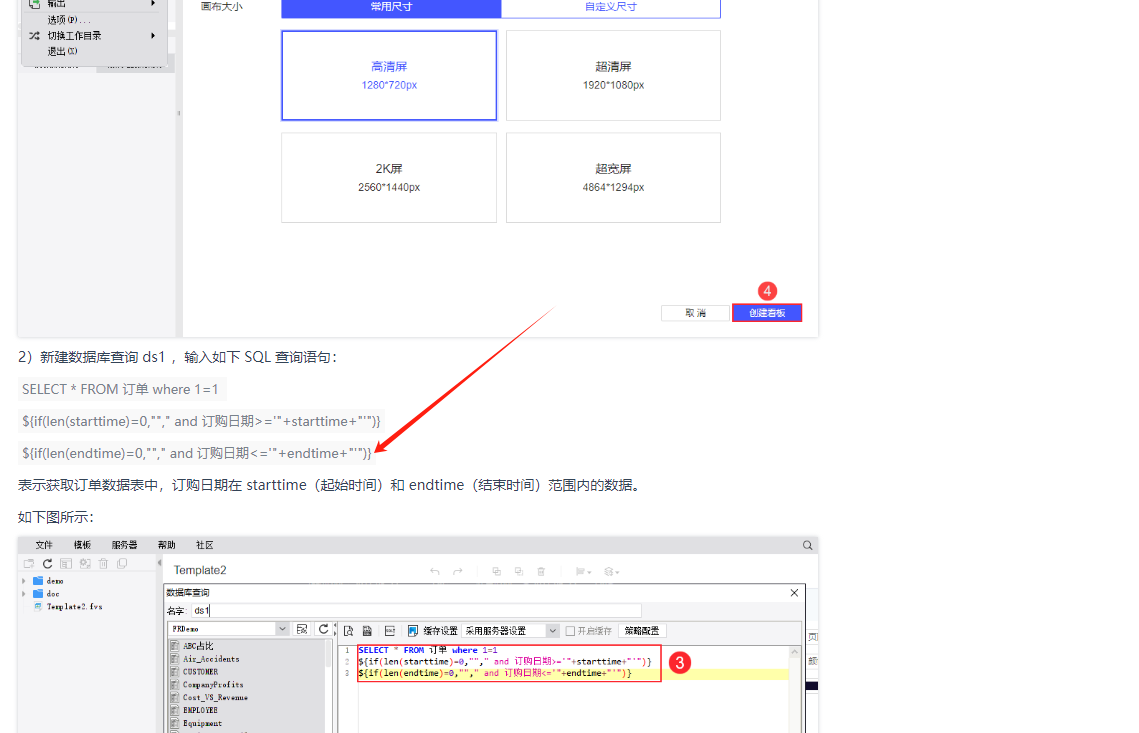Click the 策略配置 button
Viewport: 1139px width, 733px height.
tap(641, 631)
